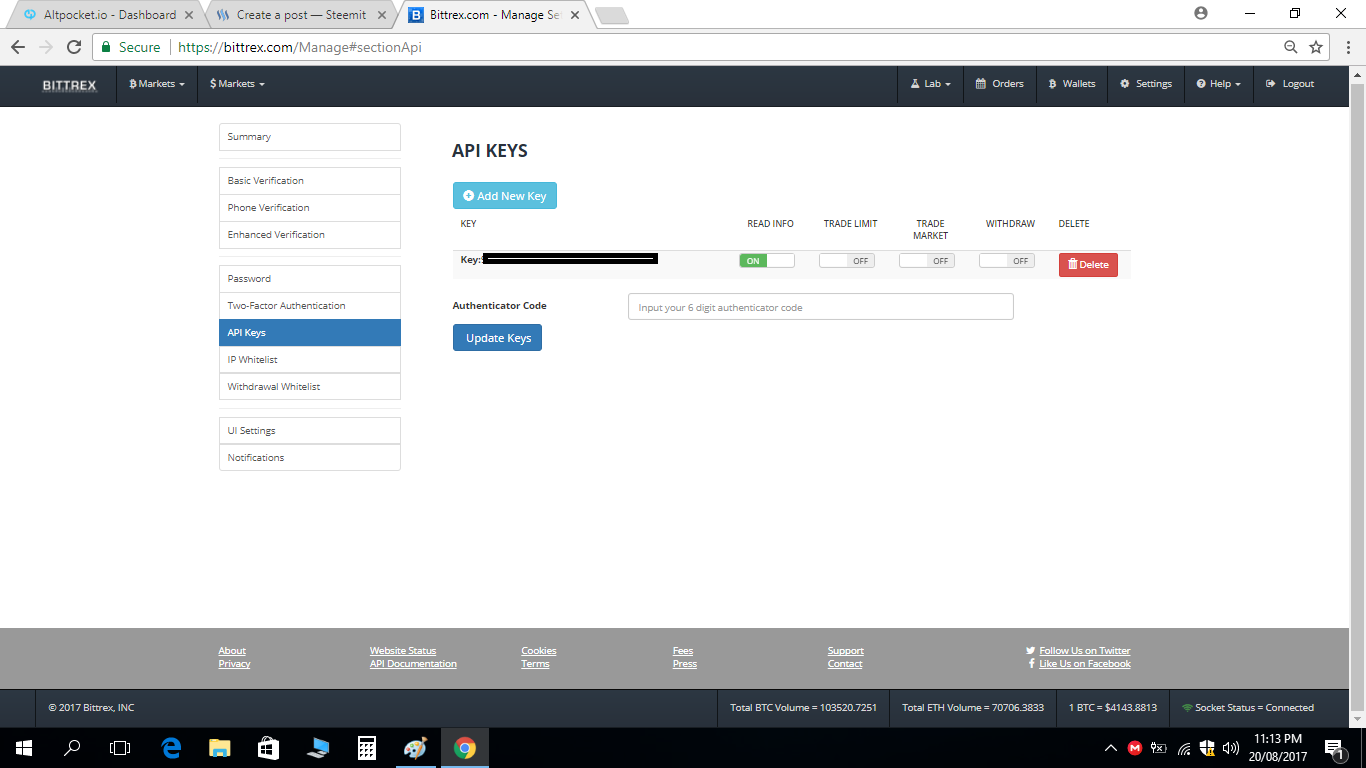Toggle the Trade Limit switch
Screen dimensions: 1366x768
tap(847, 261)
